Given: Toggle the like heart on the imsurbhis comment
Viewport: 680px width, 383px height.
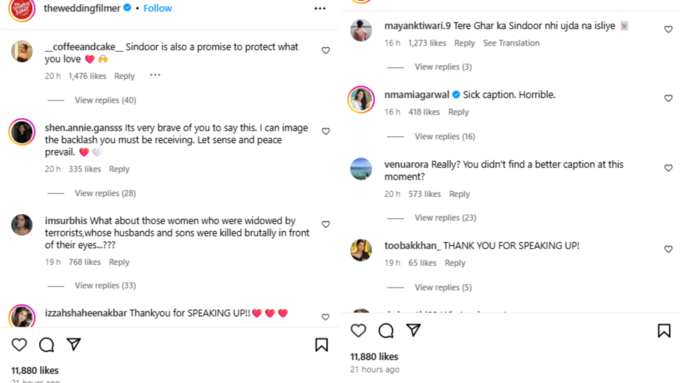Looking at the screenshot, I should point(326,224).
